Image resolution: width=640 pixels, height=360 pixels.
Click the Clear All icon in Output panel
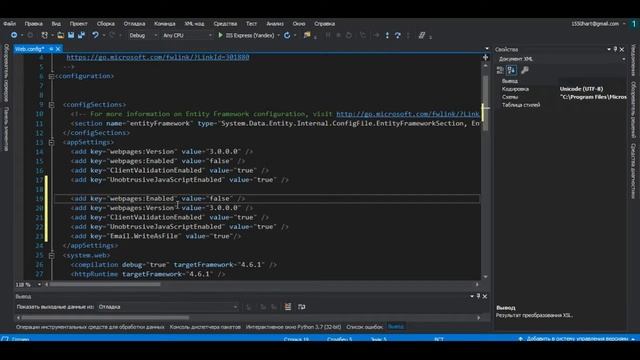(x=288, y=307)
